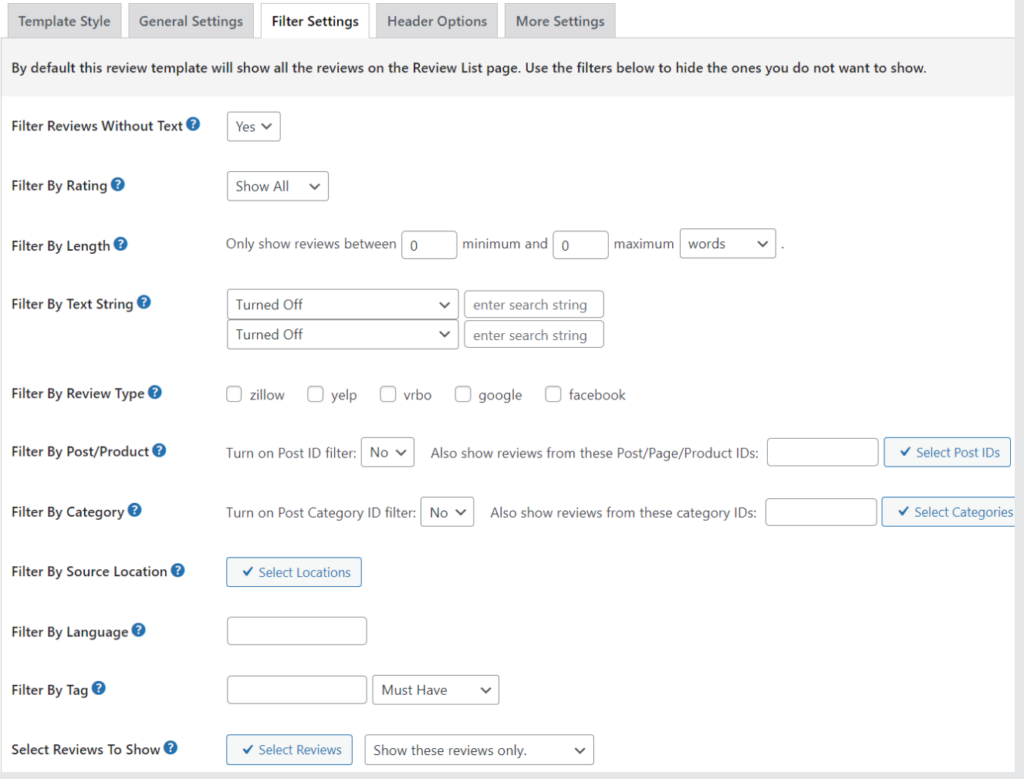Click the Select Reviews button
This screenshot has width=1024, height=779.
289,750
